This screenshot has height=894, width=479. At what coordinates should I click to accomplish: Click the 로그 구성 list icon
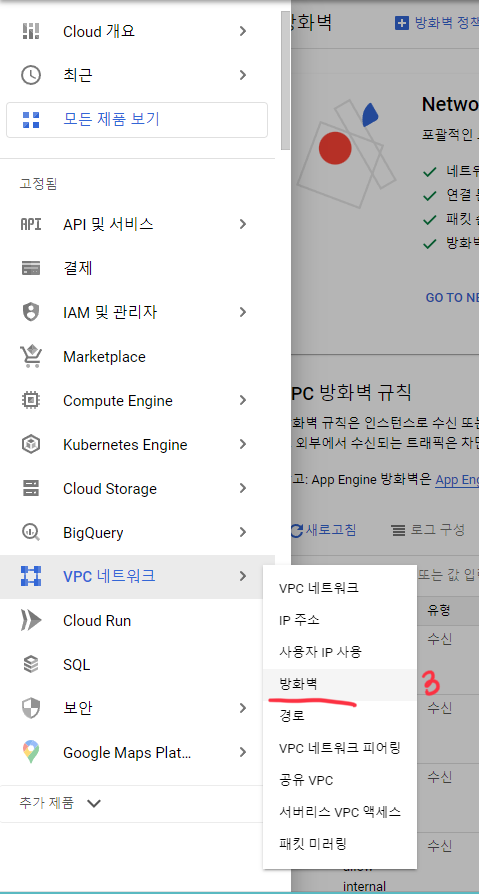pyautogui.click(x=399, y=530)
